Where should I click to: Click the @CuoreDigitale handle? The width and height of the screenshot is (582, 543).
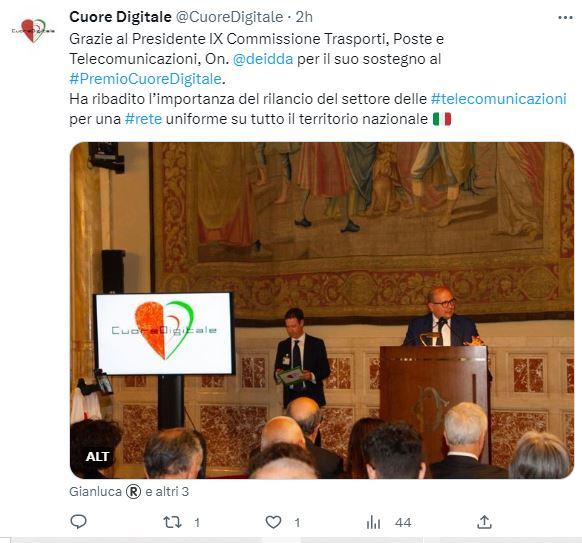[x=229, y=17]
